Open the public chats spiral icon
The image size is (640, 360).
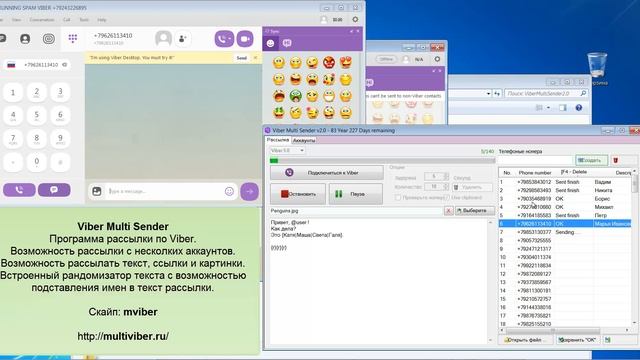pos(49,39)
